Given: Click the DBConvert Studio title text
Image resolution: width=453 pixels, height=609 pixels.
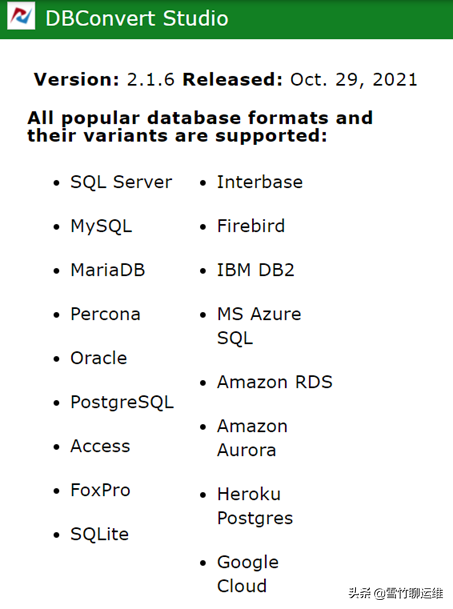Looking at the screenshot, I should point(137,18).
